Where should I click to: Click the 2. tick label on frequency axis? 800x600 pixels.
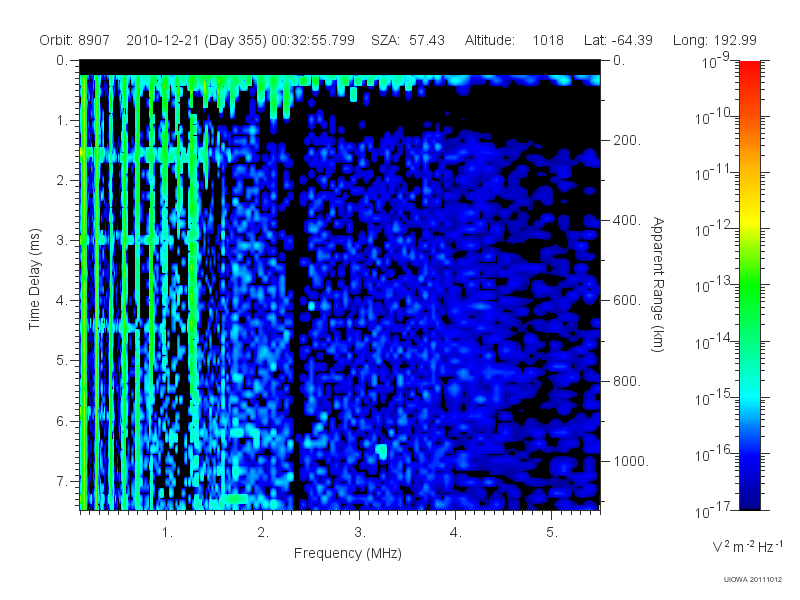pyautogui.click(x=263, y=532)
